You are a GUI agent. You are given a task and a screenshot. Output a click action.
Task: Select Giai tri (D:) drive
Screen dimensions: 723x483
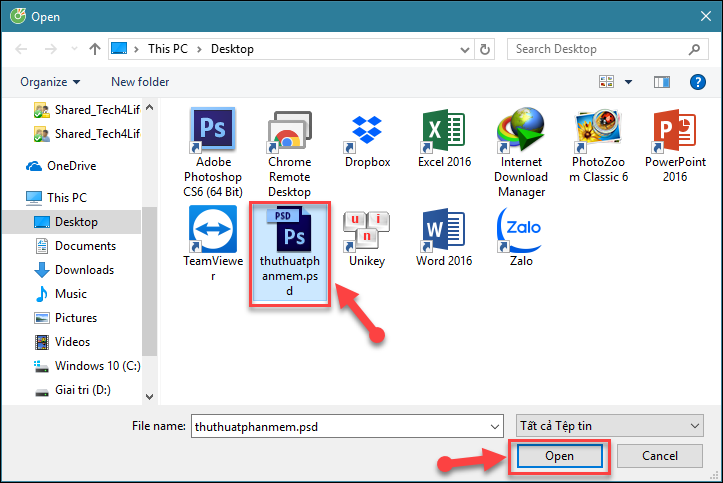[x=72, y=390]
